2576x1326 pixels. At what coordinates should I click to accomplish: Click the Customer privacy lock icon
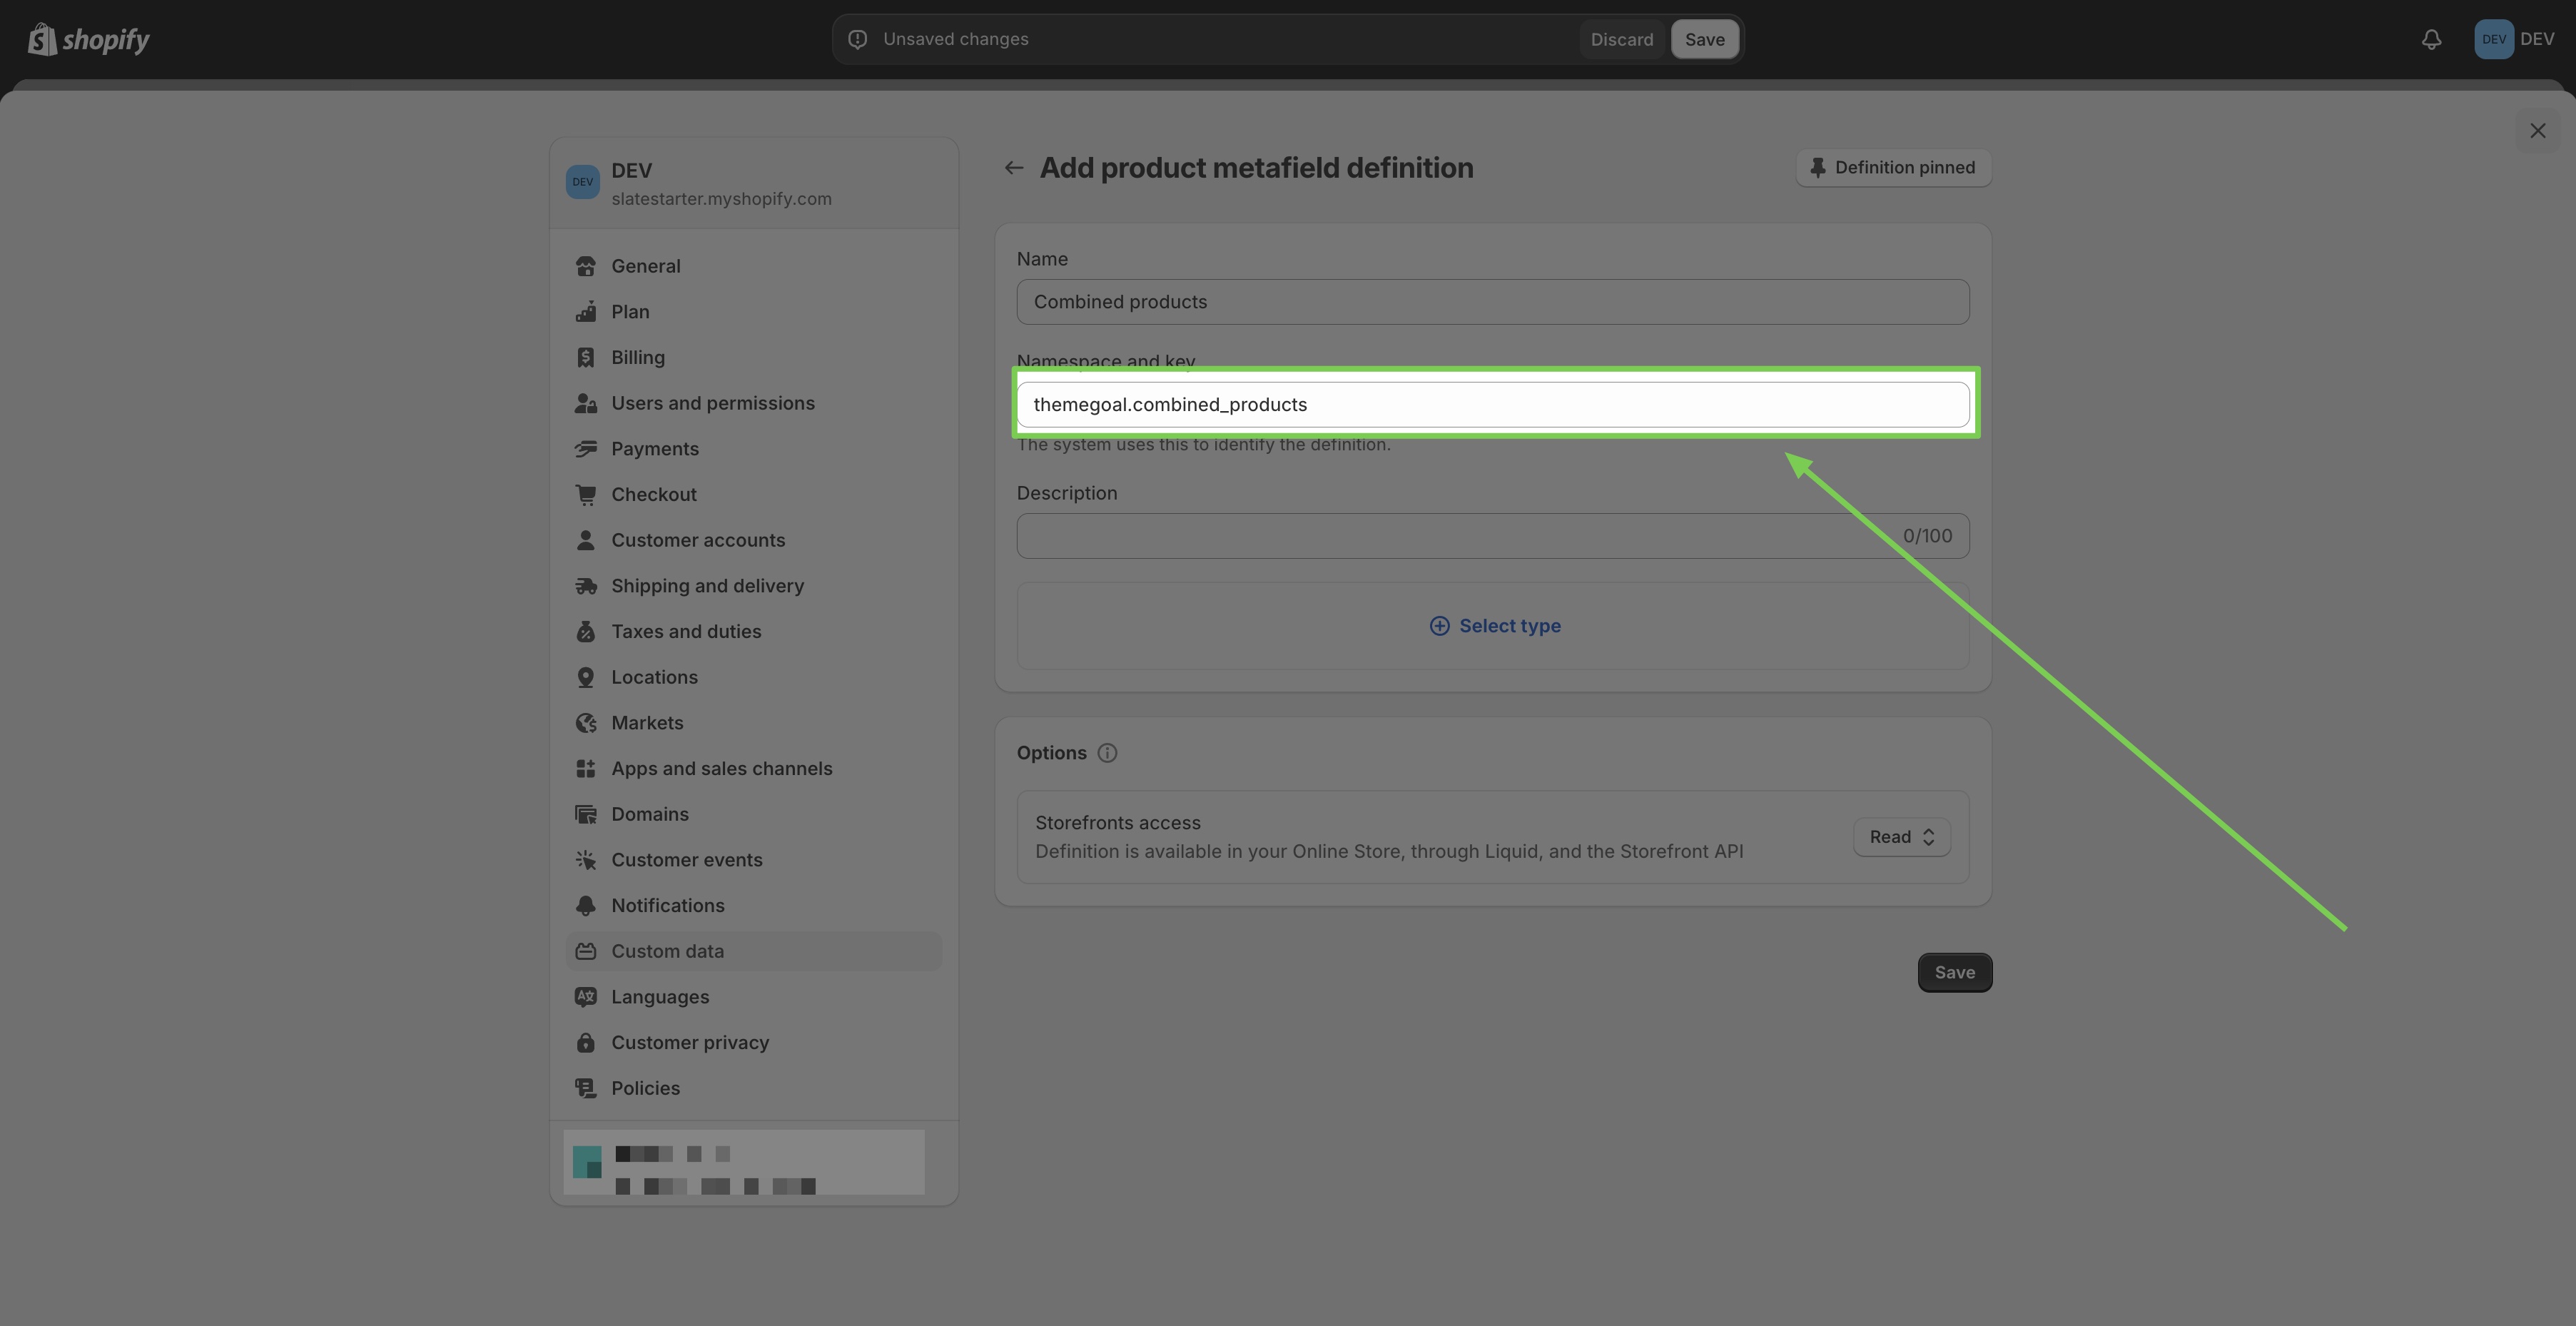[586, 1043]
